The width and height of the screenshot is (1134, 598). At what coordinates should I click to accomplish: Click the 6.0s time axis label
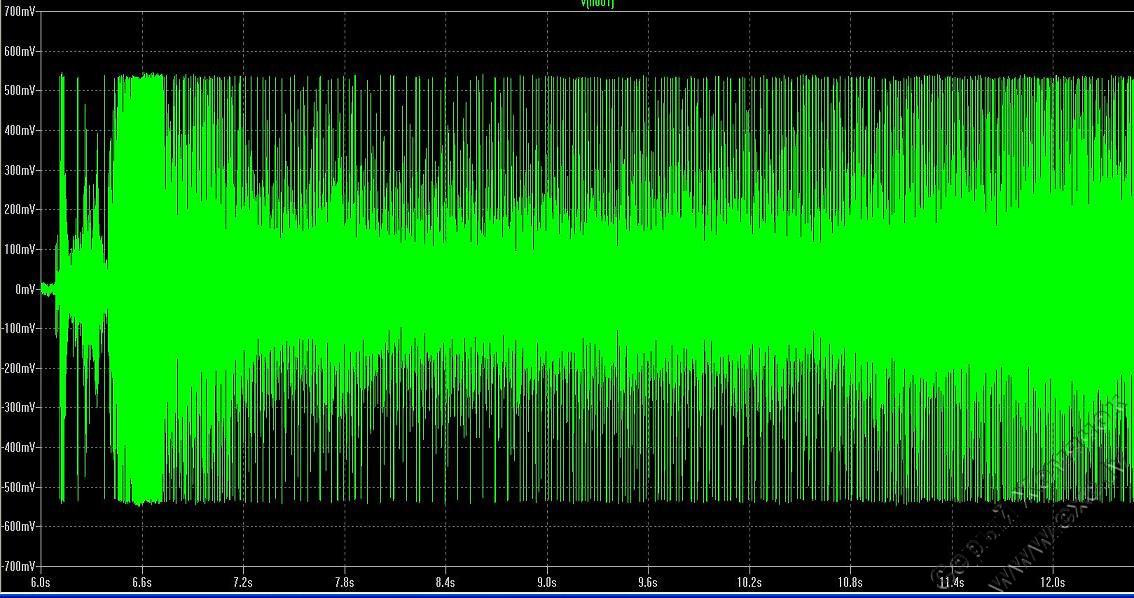40,581
